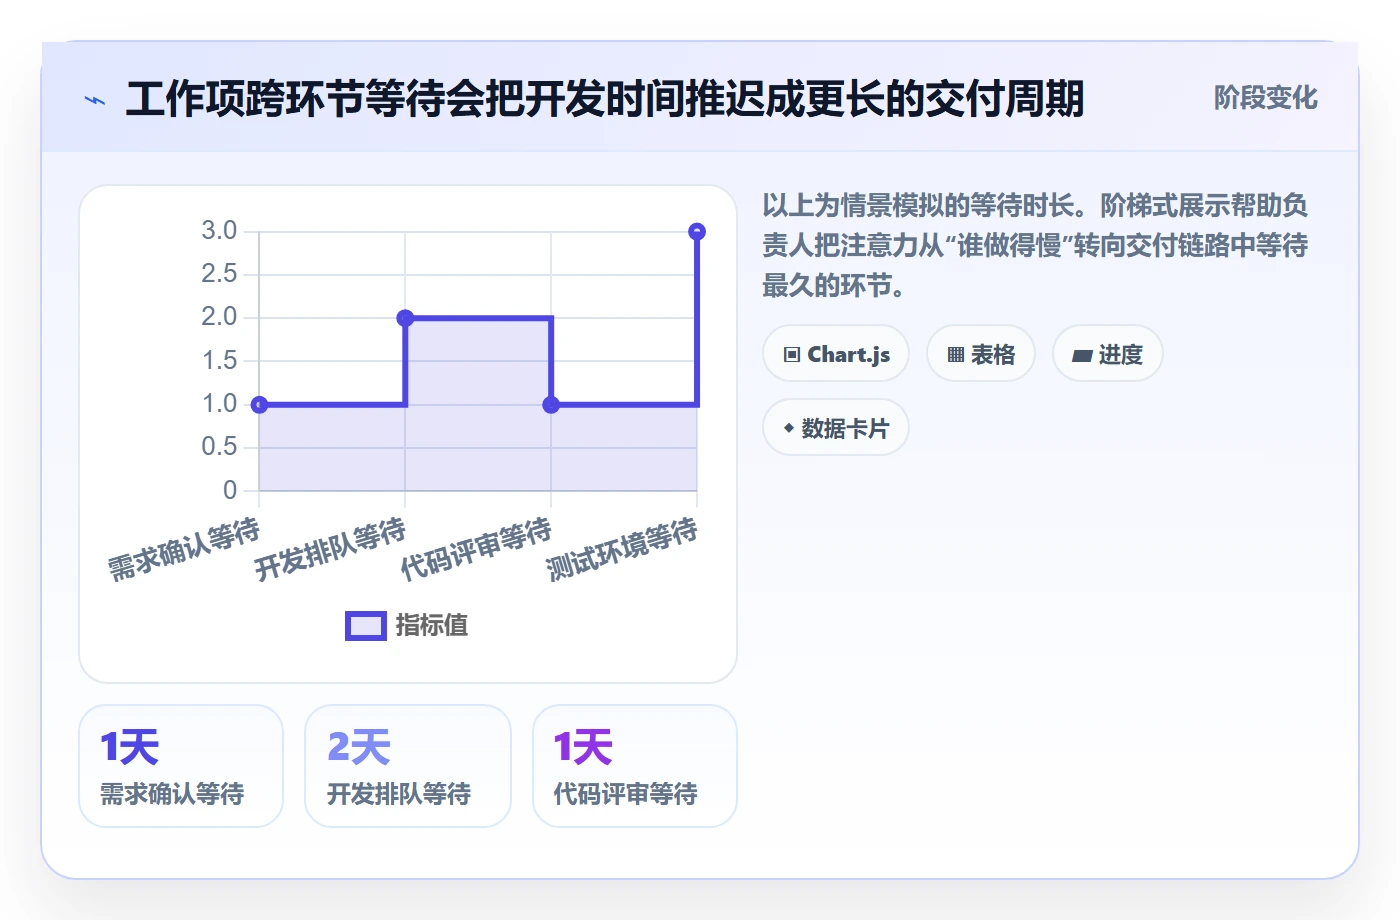Click the chart data point for 代码评审等待
Screen dimensions: 1400x920
(551, 405)
